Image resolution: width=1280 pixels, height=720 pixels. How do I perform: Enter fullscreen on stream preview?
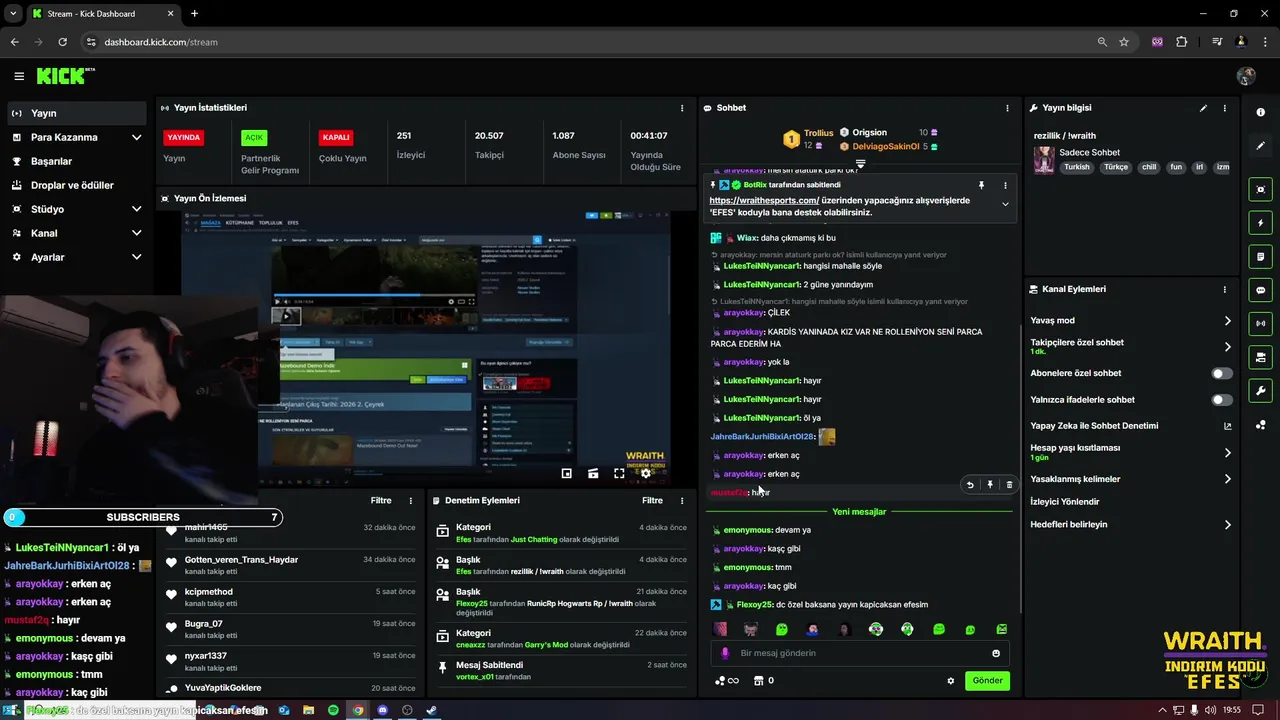point(619,473)
